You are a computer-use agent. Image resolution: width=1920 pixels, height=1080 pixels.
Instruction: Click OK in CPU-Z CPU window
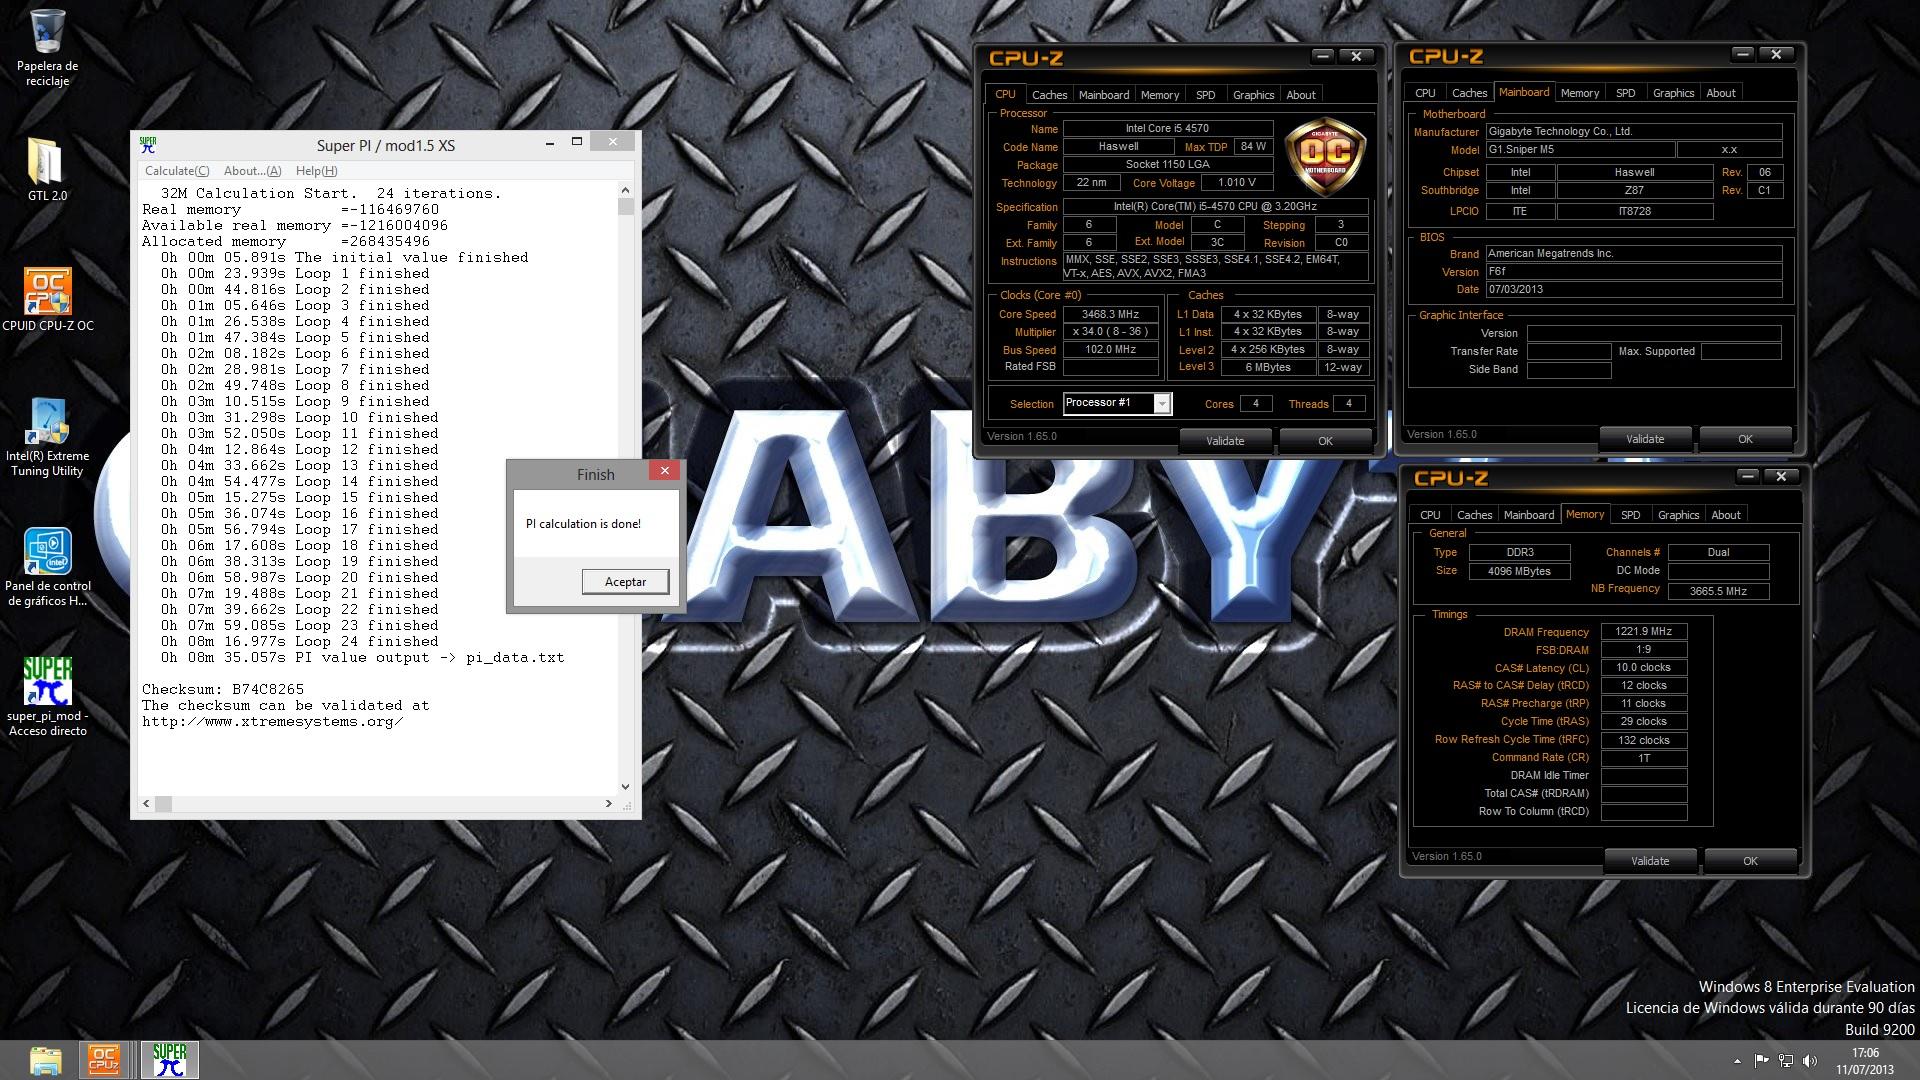[1325, 441]
